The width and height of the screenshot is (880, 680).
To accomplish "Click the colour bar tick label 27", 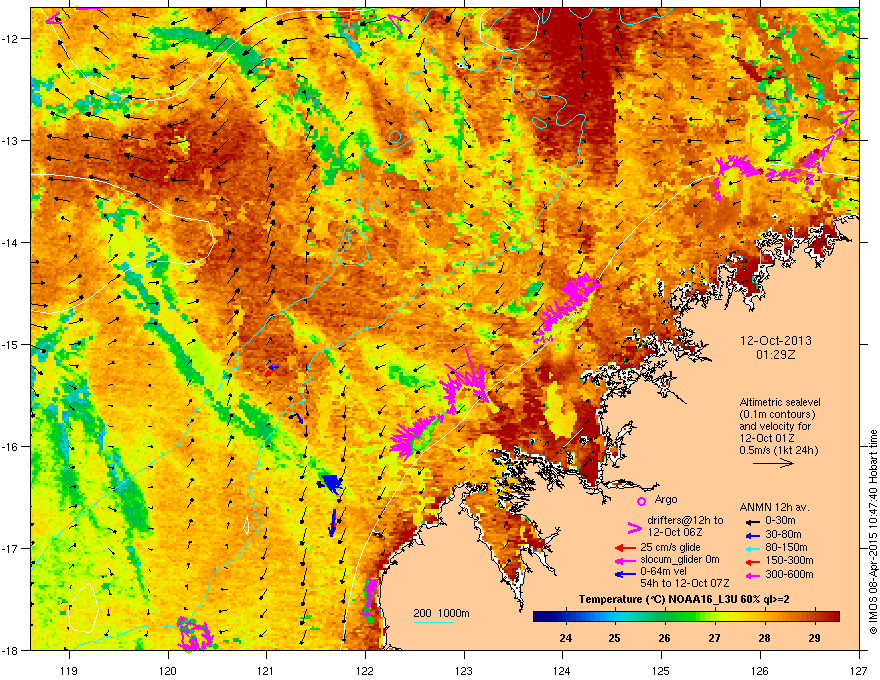I will point(714,637).
